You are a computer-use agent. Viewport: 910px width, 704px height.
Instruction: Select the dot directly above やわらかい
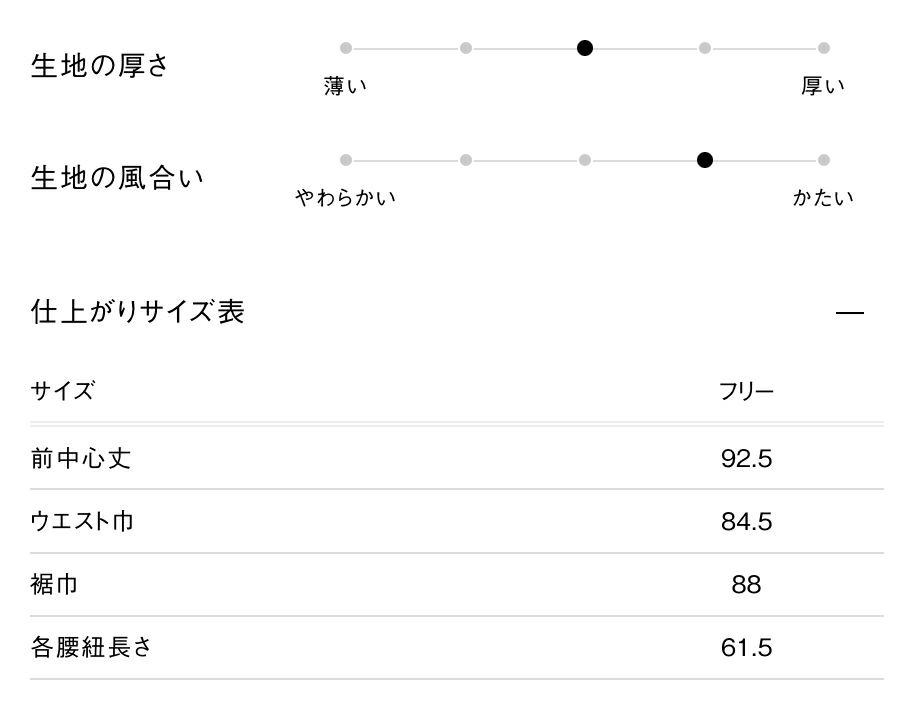(346, 160)
